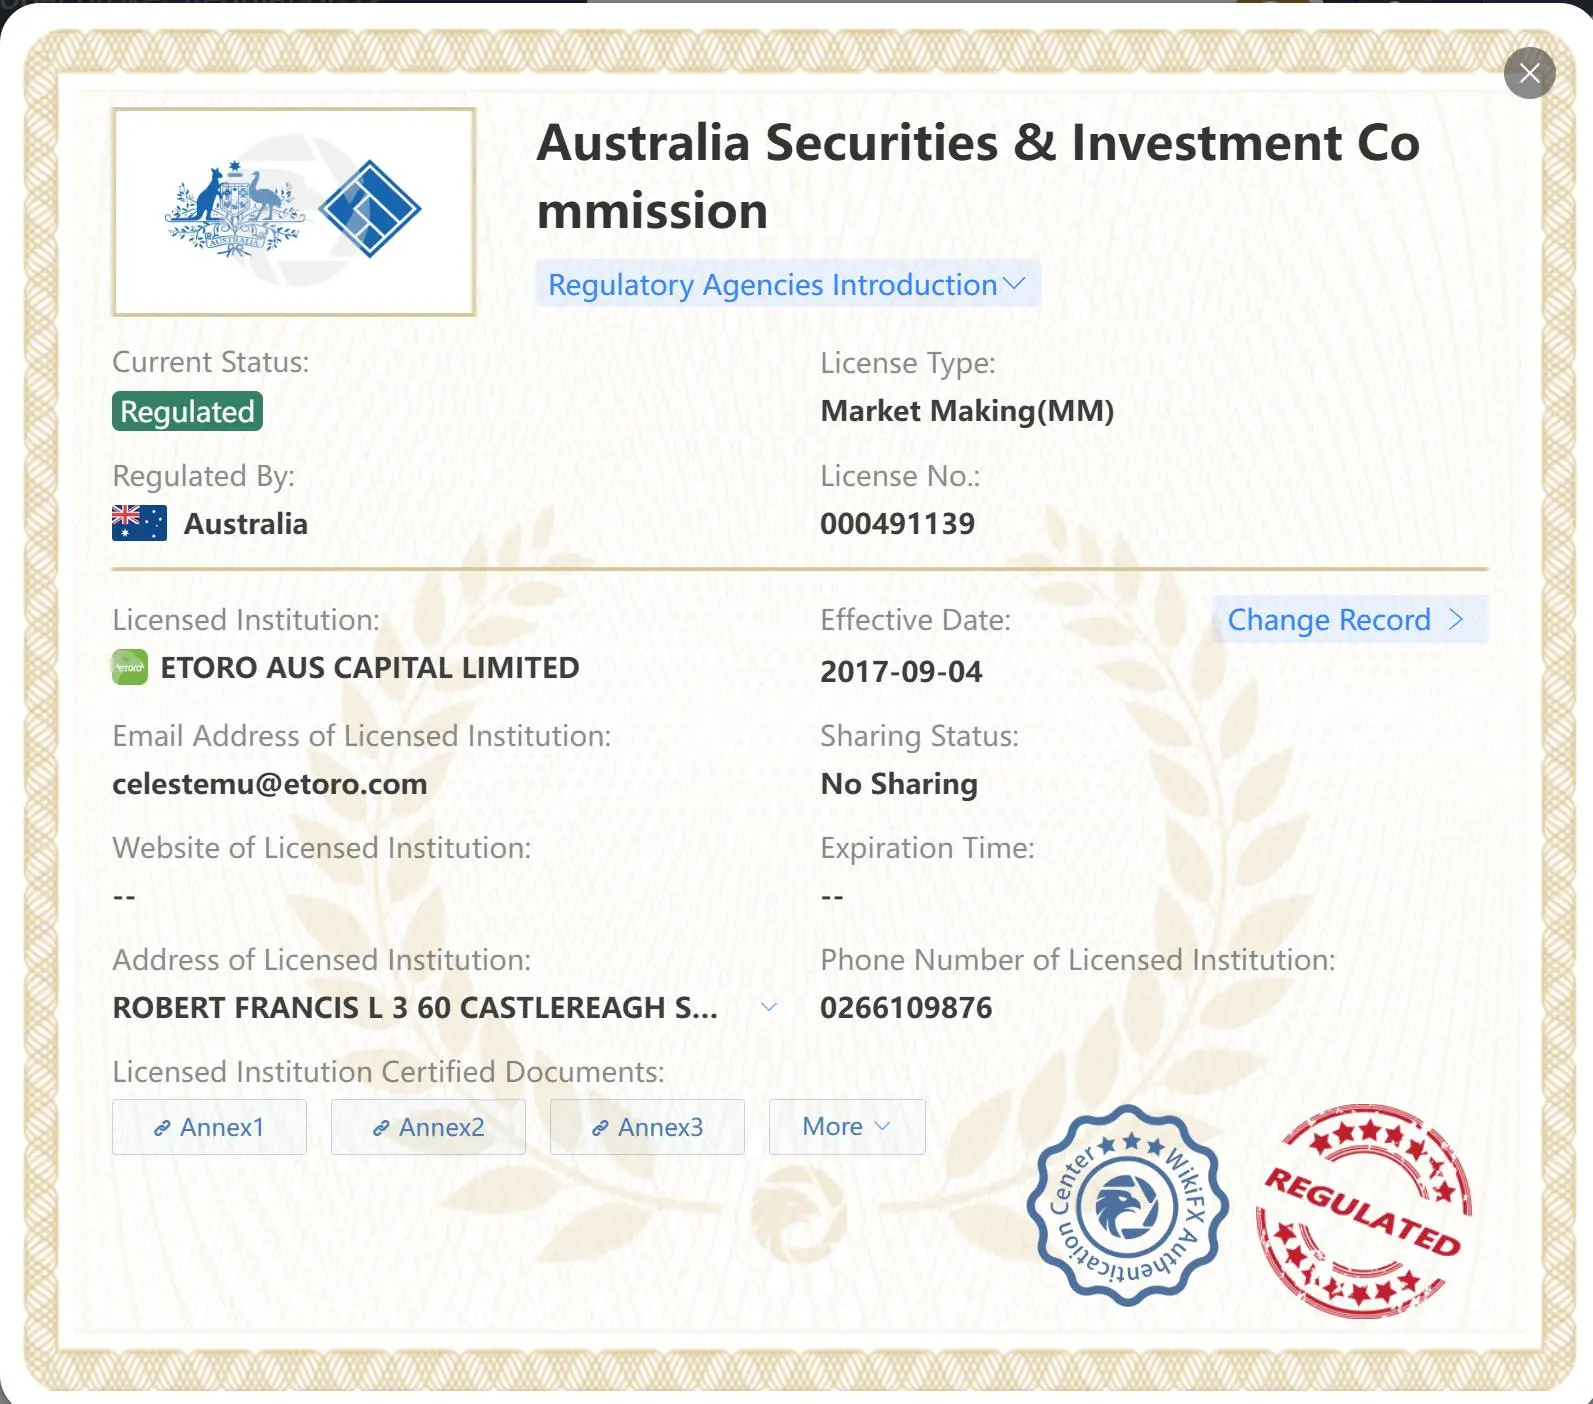Click the Australia country name
This screenshot has height=1404, width=1593.
[246, 524]
